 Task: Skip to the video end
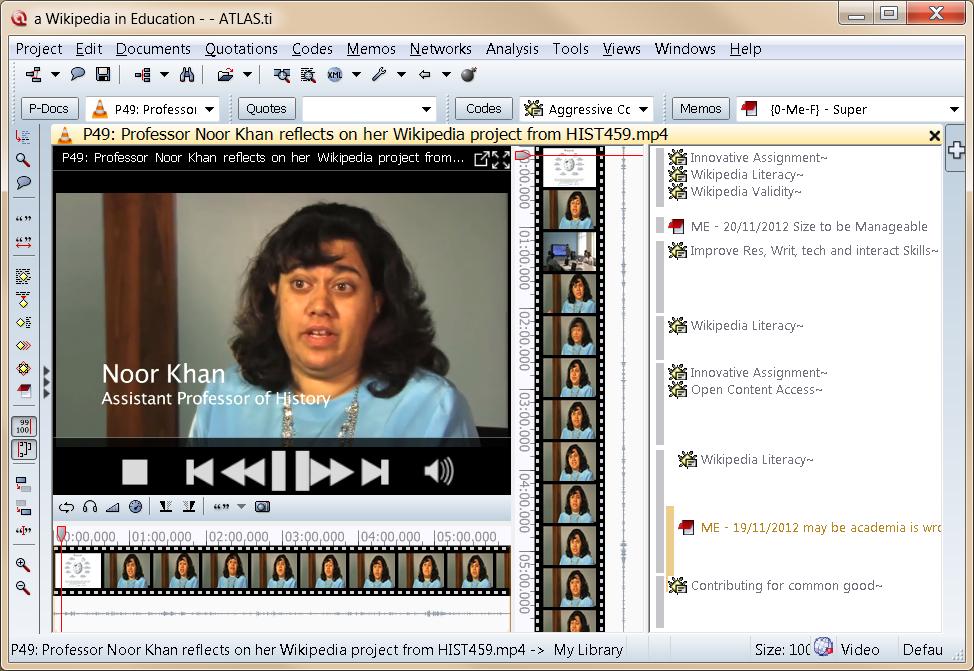point(375,472)
